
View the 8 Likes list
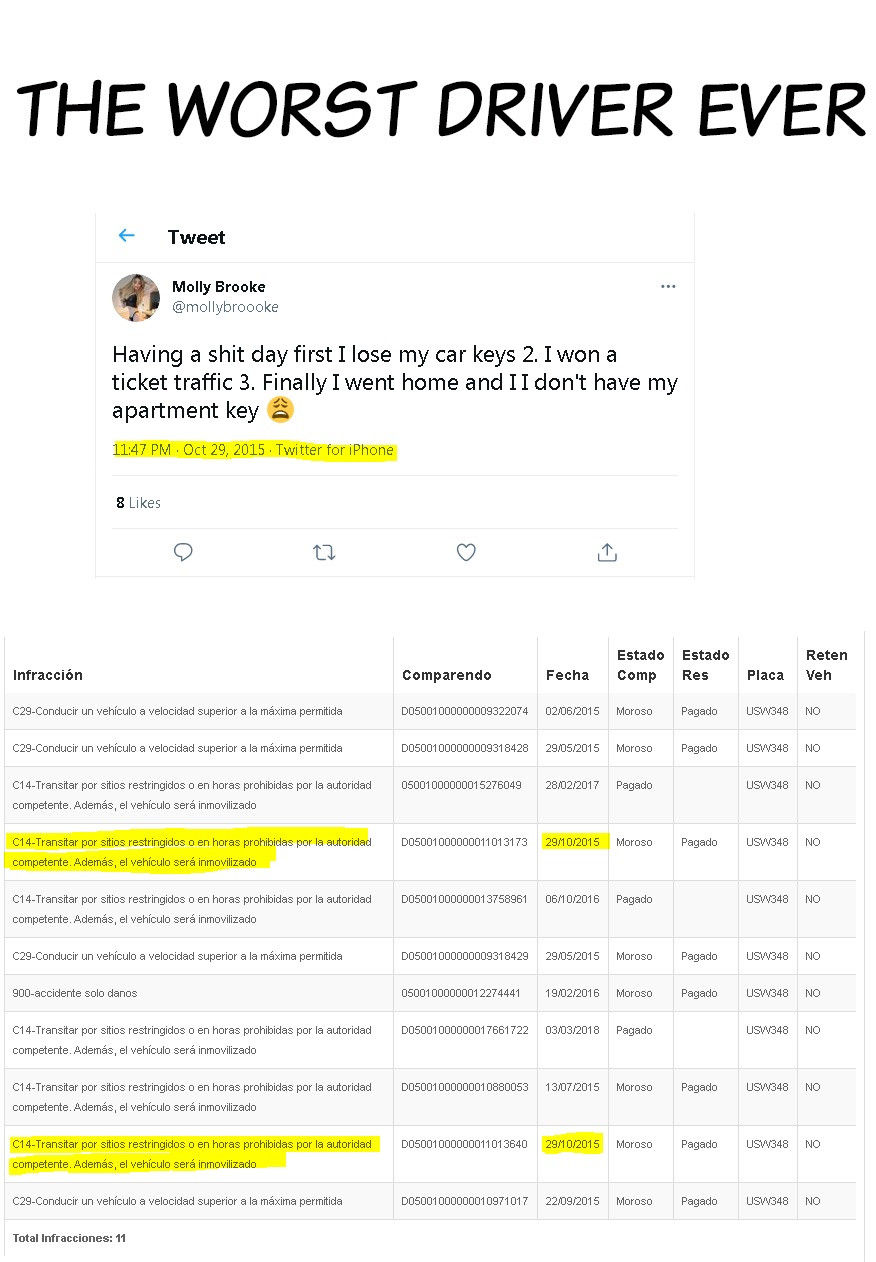coord(138,503)
